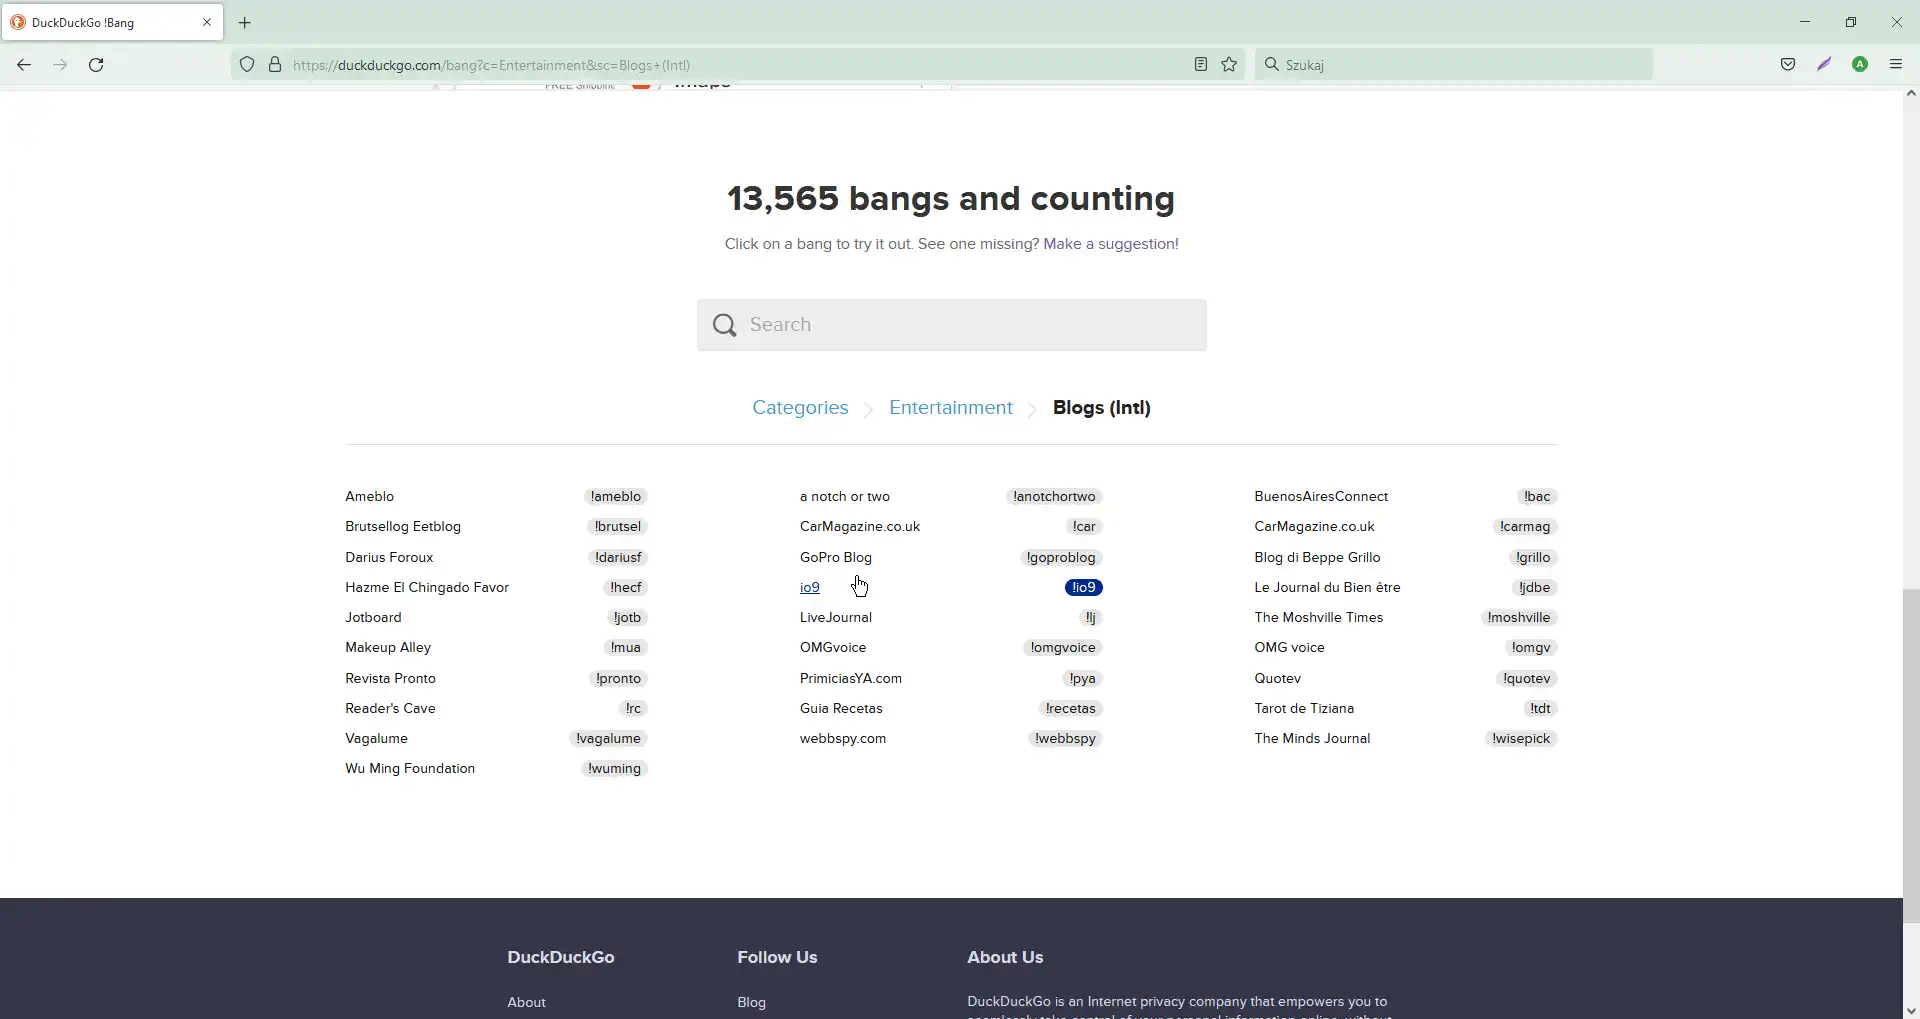Open the Ameblo bang entry
The image size is (1920, 1019).
point(370,497)
